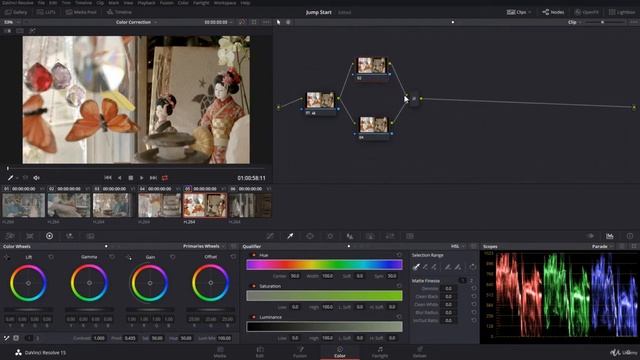Toggle the Clips view button
The width and height of the screenshot is (640, 360).
click(518, 12)
